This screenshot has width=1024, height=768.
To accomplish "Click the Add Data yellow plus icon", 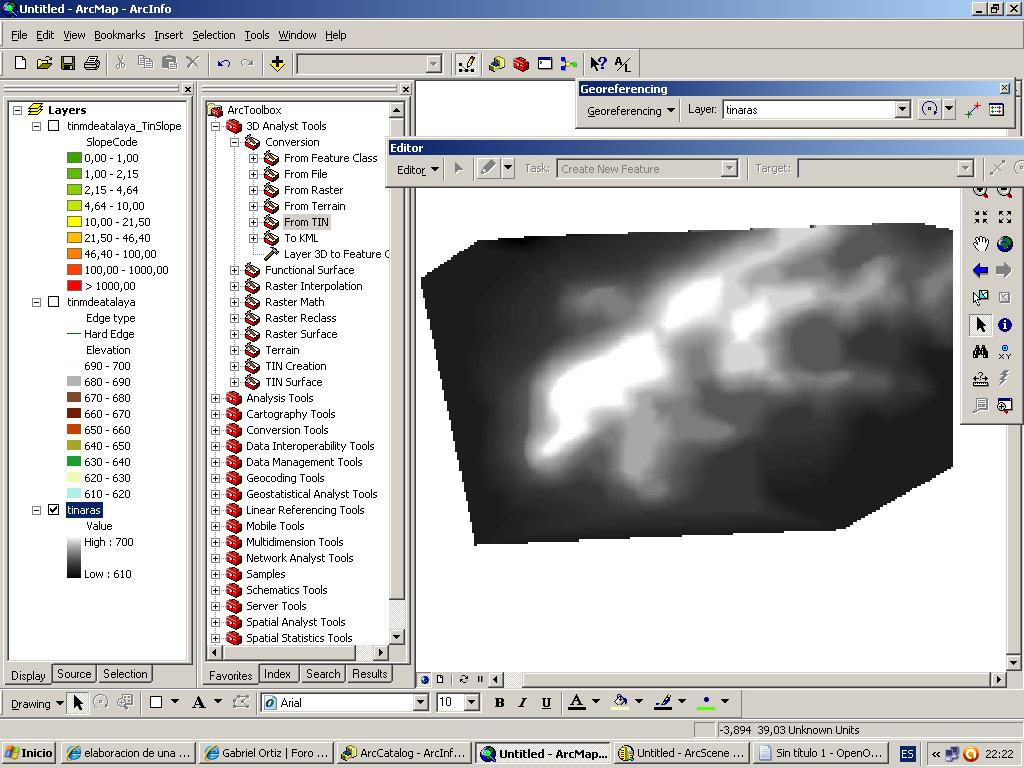I will click(277, 63).
